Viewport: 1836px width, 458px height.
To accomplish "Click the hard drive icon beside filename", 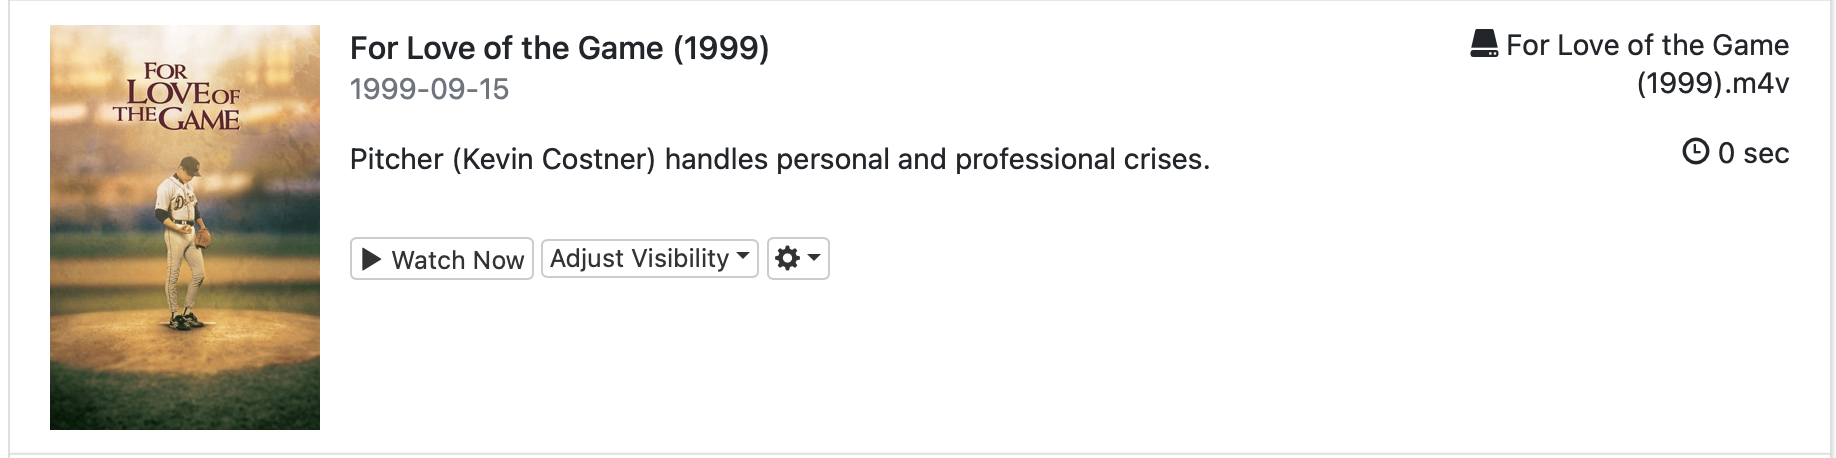I will [1484, 44].
